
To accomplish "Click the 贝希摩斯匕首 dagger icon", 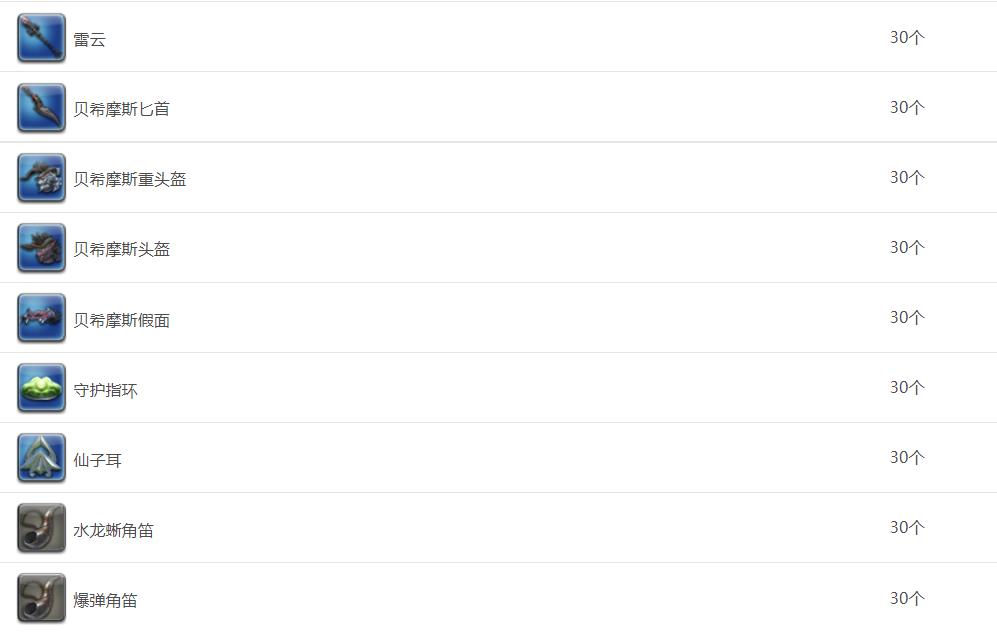I will [41, 108].
